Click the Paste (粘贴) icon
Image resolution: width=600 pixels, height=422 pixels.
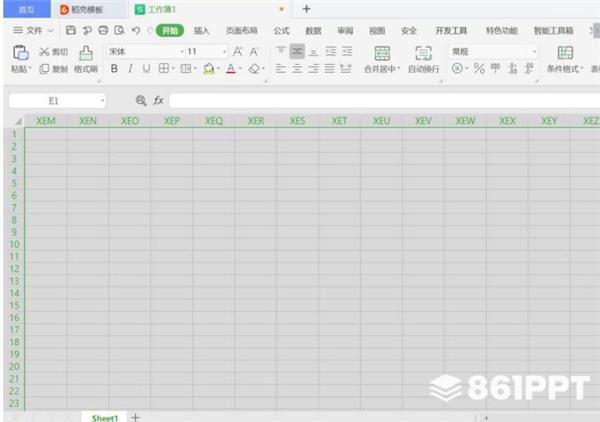point(20,53)
